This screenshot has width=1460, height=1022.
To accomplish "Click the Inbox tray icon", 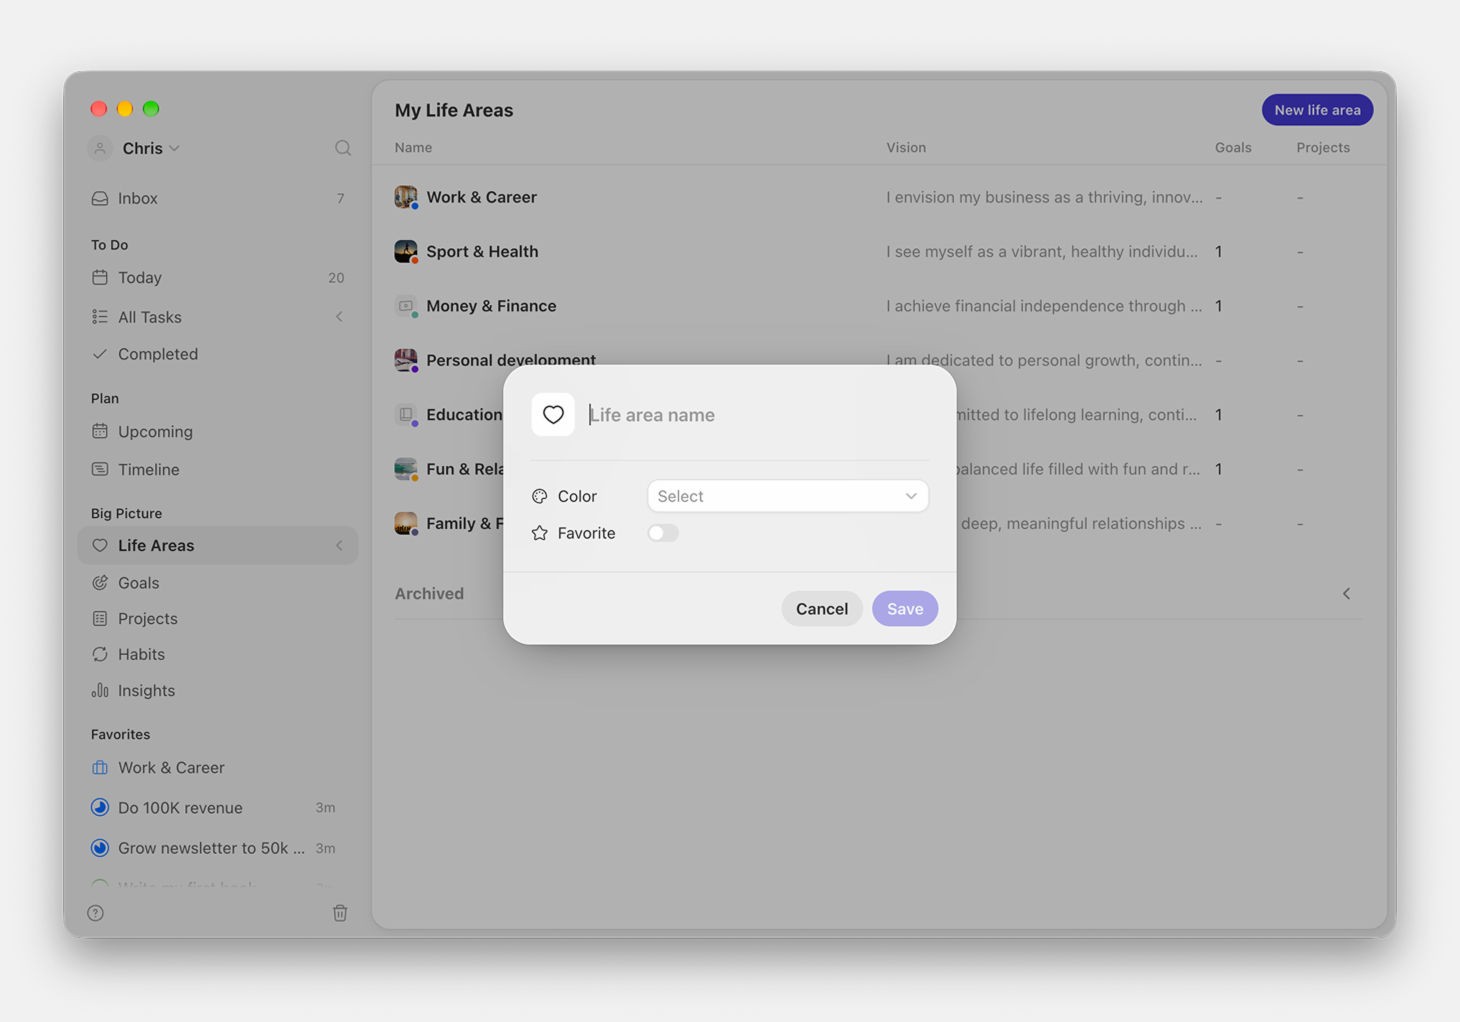I will pyautogui.click(x=100, y=198).
